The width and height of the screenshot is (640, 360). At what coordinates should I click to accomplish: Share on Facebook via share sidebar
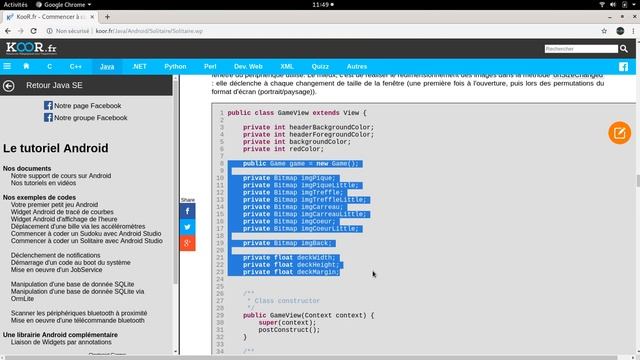[187, 211]
